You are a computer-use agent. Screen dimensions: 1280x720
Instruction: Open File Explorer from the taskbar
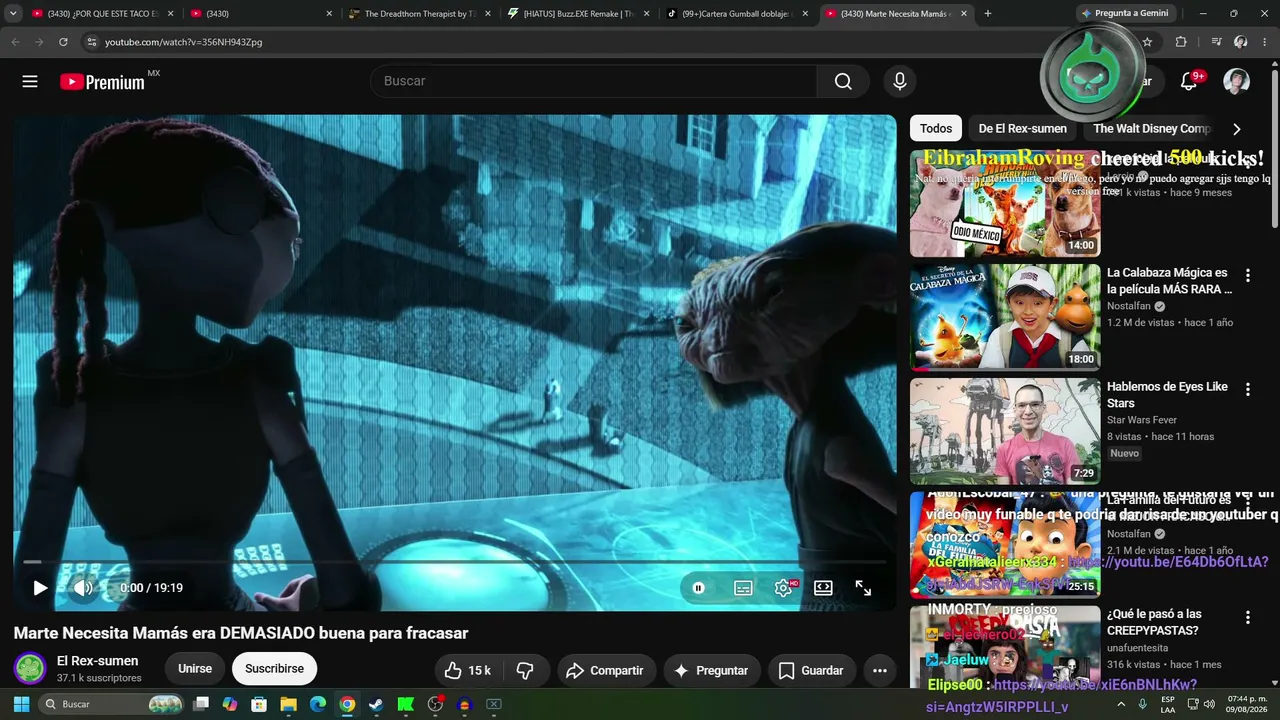288,704
